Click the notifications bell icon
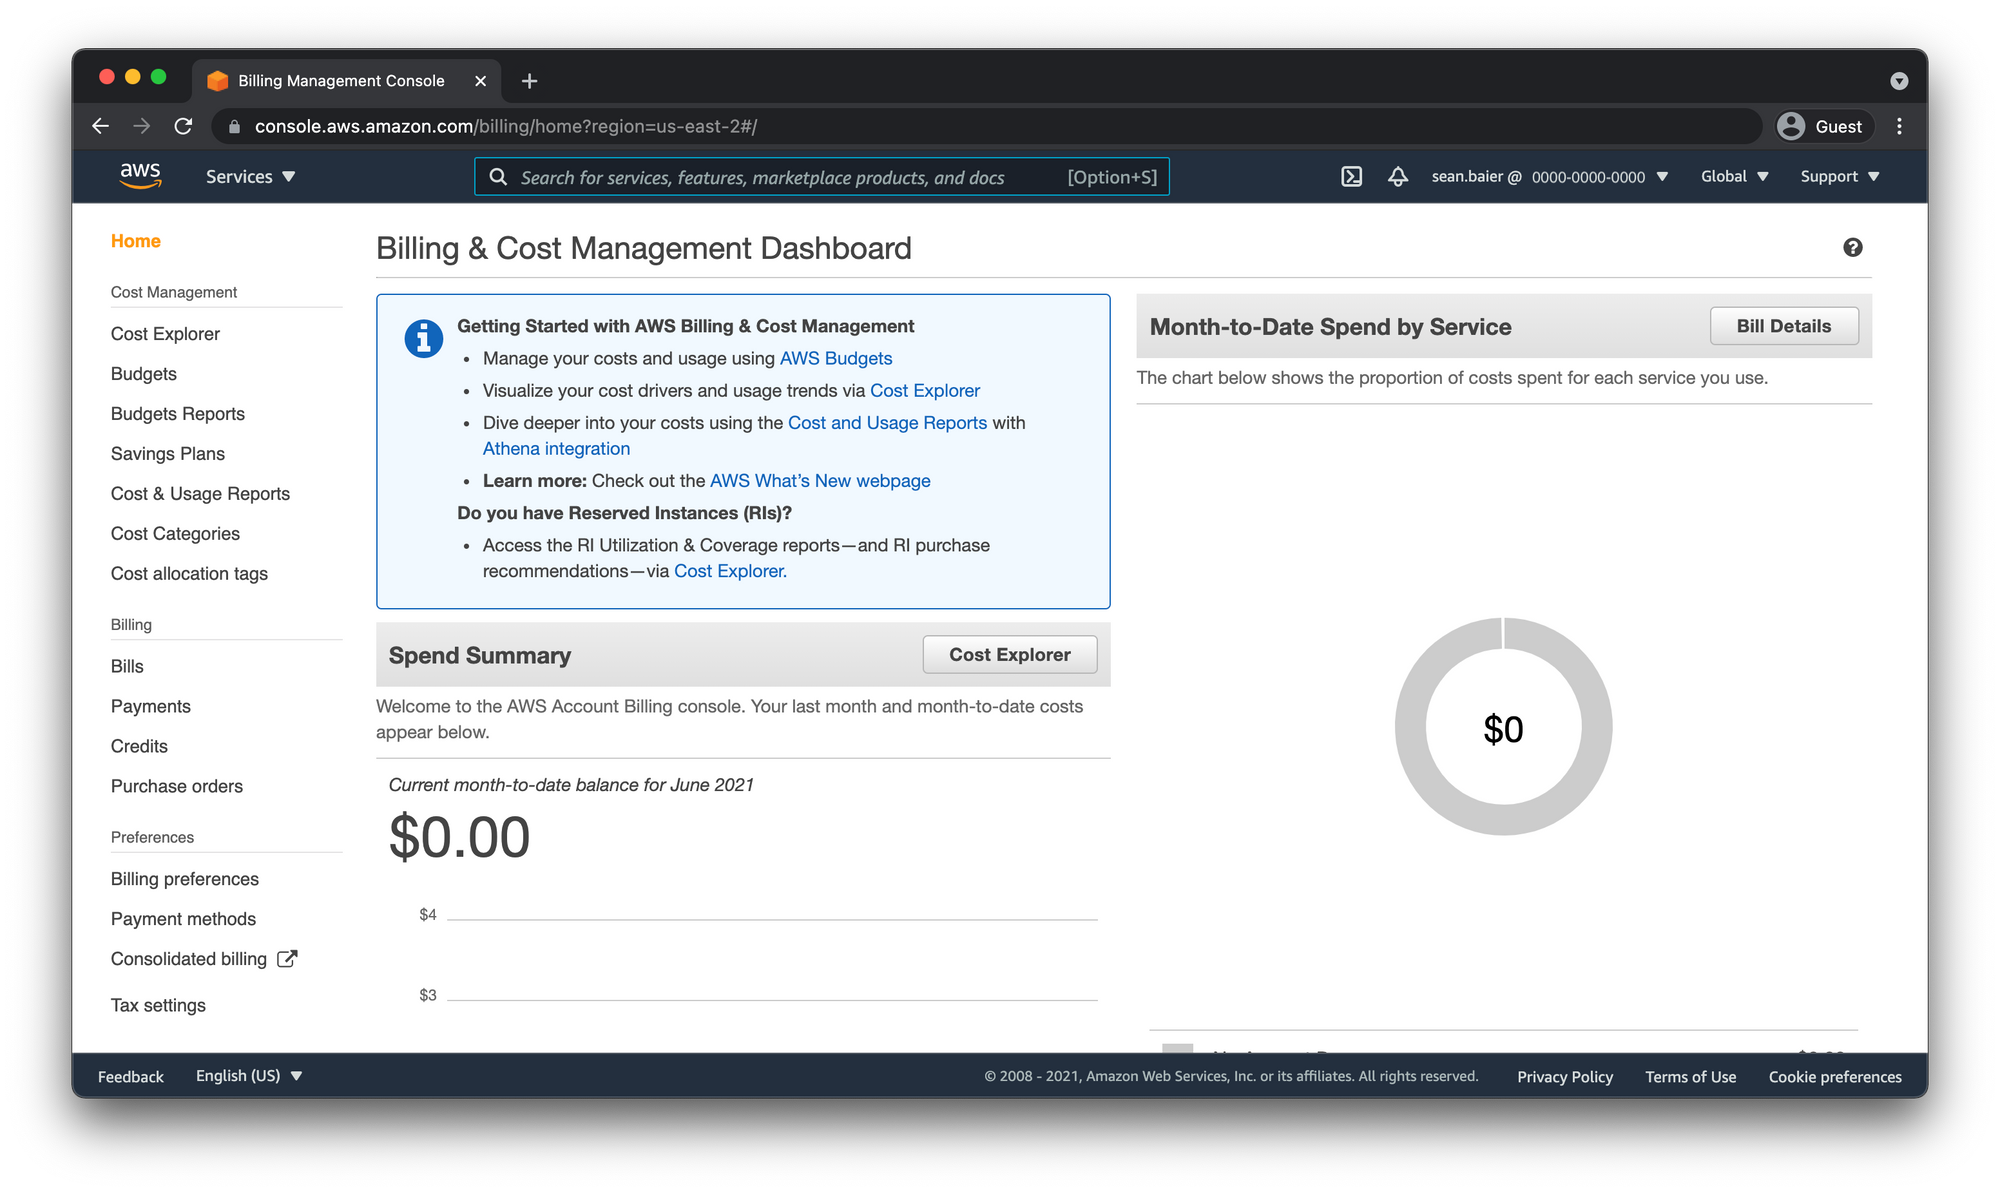 click(1397, 177)
